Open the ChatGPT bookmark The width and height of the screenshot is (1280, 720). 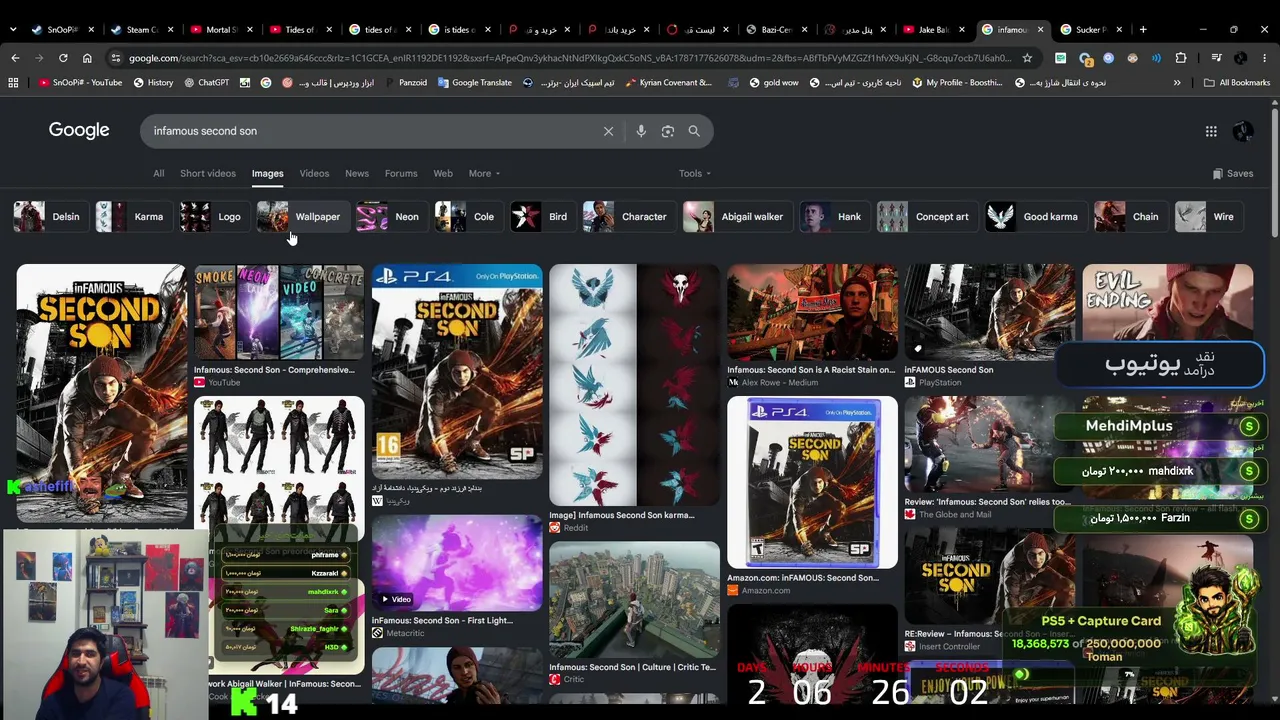coord(206,83)
